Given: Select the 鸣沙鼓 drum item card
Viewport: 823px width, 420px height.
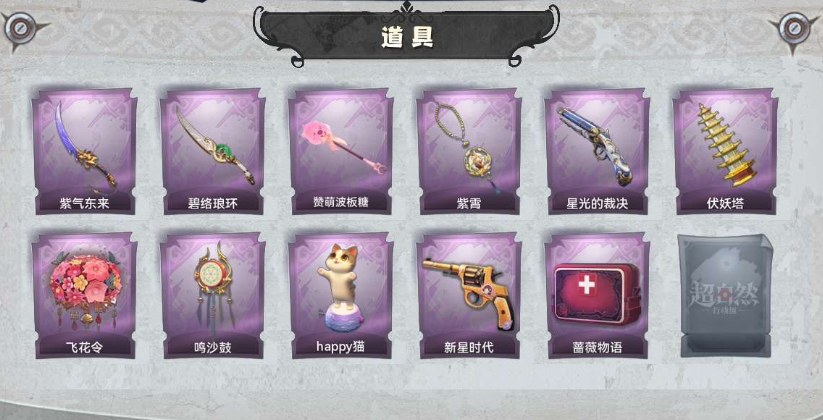Looking at the screenshot, I should (213, 296).
